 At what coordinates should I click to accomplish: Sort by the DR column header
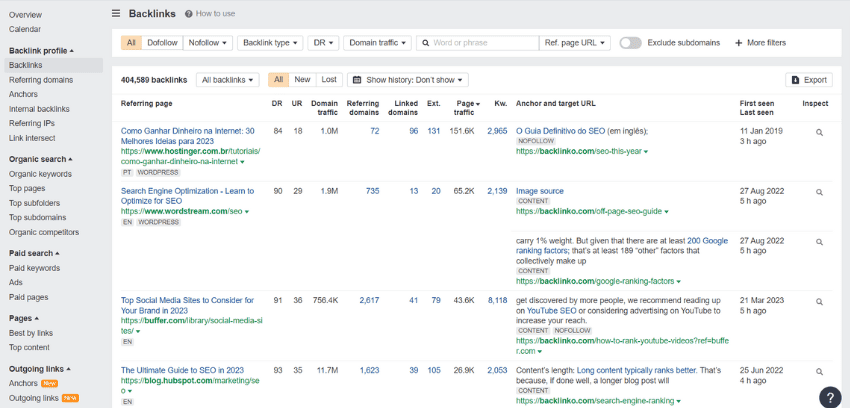(277, 103)
